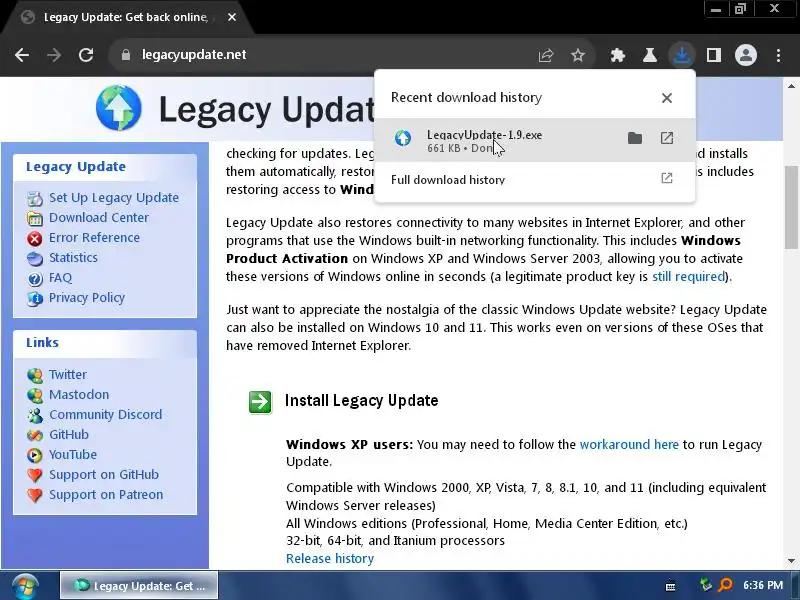This screenshot has width=800, height=600.
Task: Show LegacyUpdate-1.9.exe in folder
Action: click(x=635, y=138)
